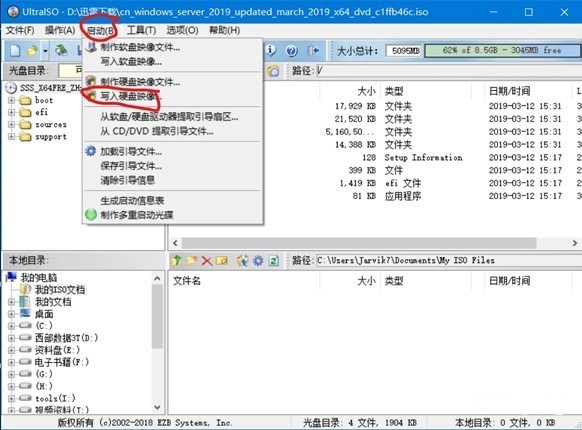Expand the efi folder node
This screenshot has height=430, width=582.
click(12, 112)
